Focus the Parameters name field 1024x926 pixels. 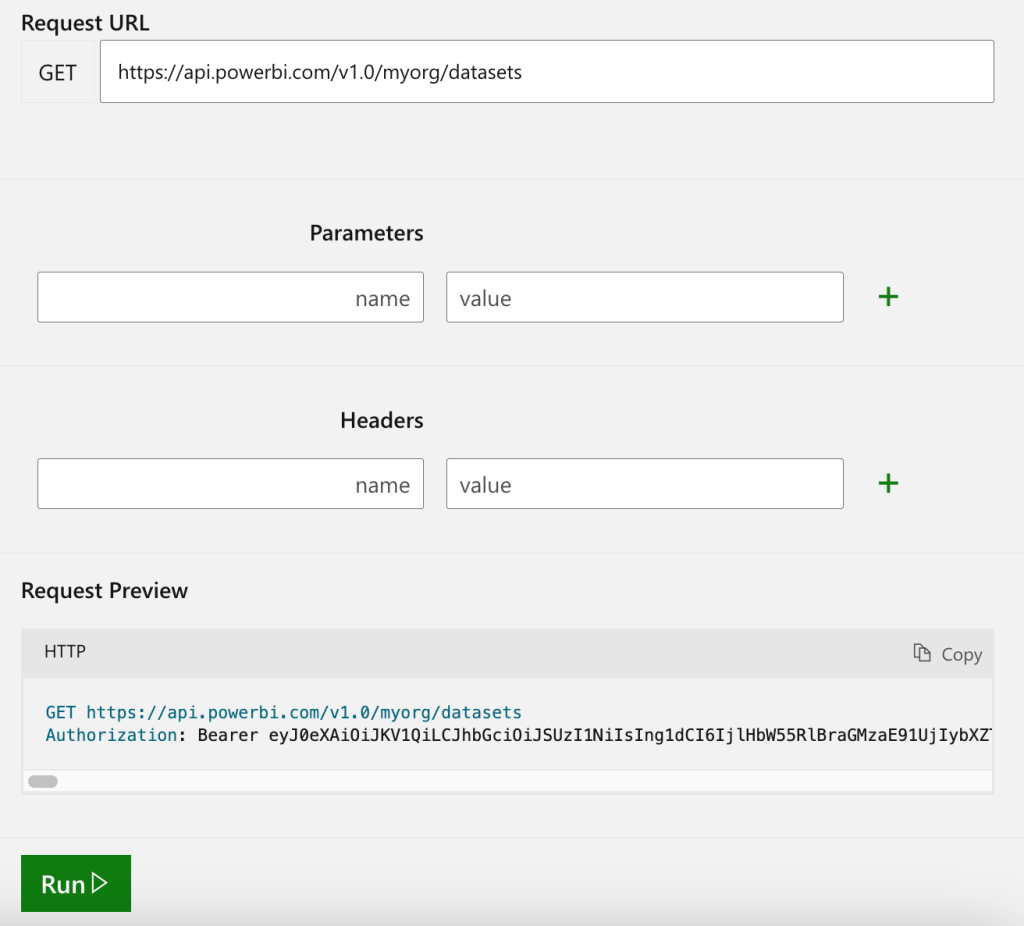tap(230, 296)
